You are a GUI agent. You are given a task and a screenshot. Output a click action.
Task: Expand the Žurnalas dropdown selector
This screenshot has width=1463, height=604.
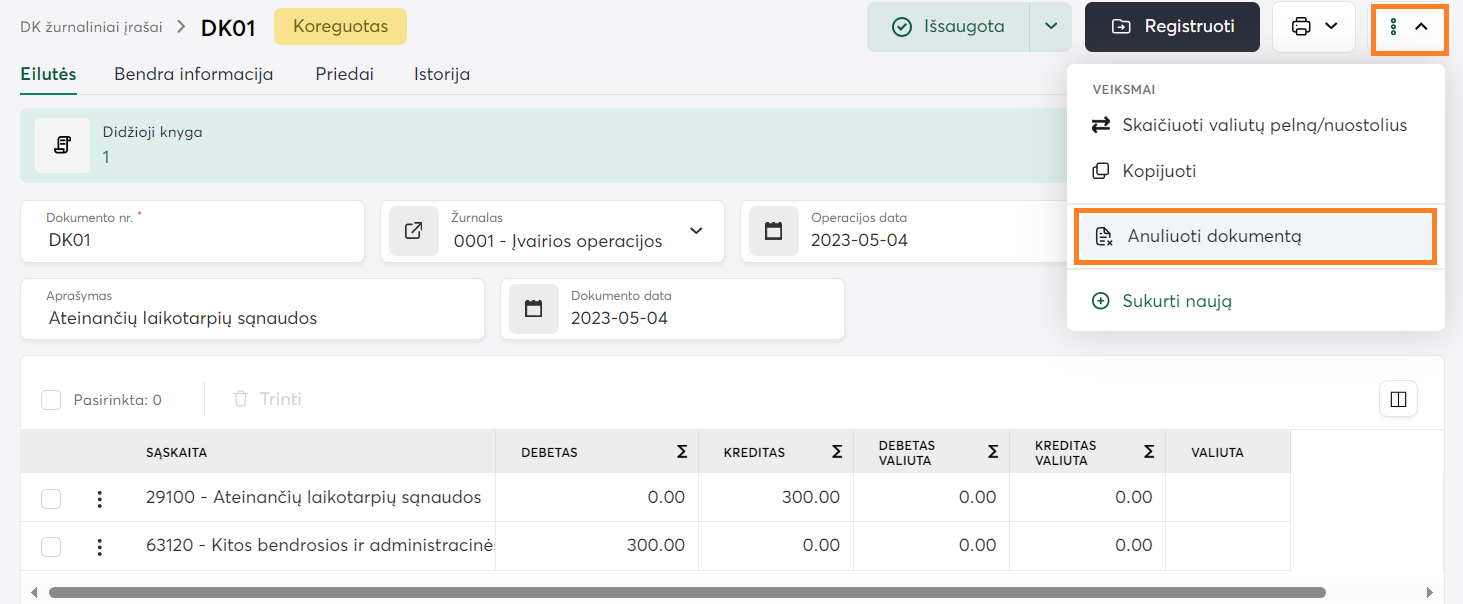coord(696,232)
